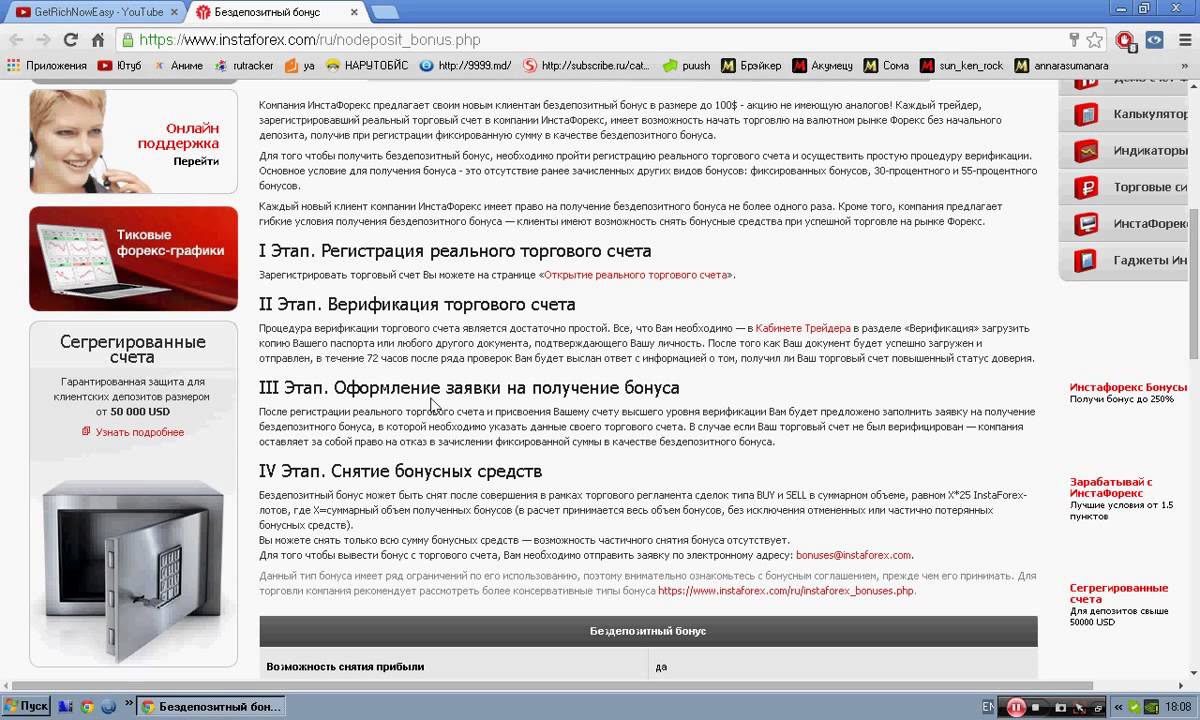The width and height of the screenshot is (1200, 720).
Task: Go back with the browser back arrow
Action: click(16, 40)
